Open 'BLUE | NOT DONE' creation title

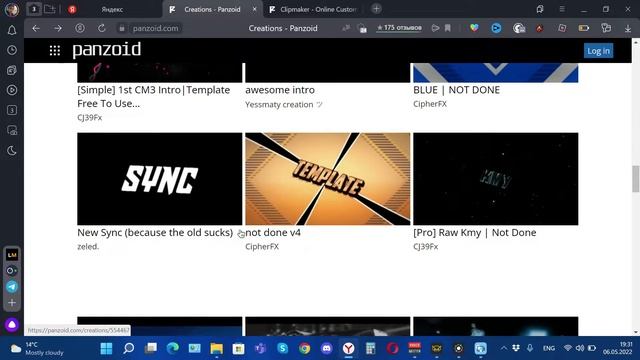tap(456, 90)
